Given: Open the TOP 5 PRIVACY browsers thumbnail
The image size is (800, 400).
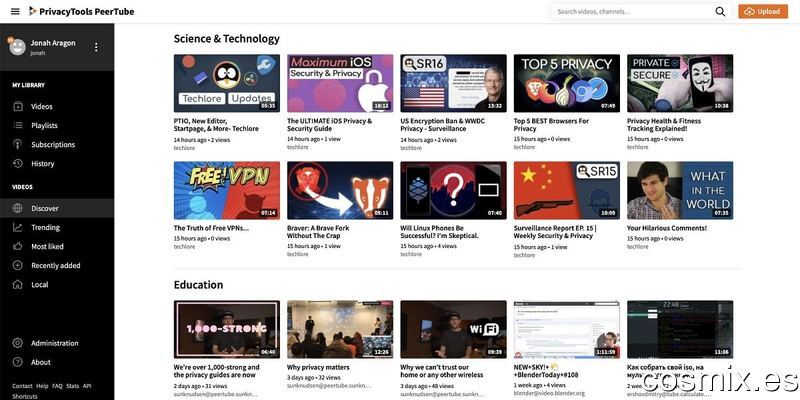Looking at the screenshot, I should click(566, 83).
